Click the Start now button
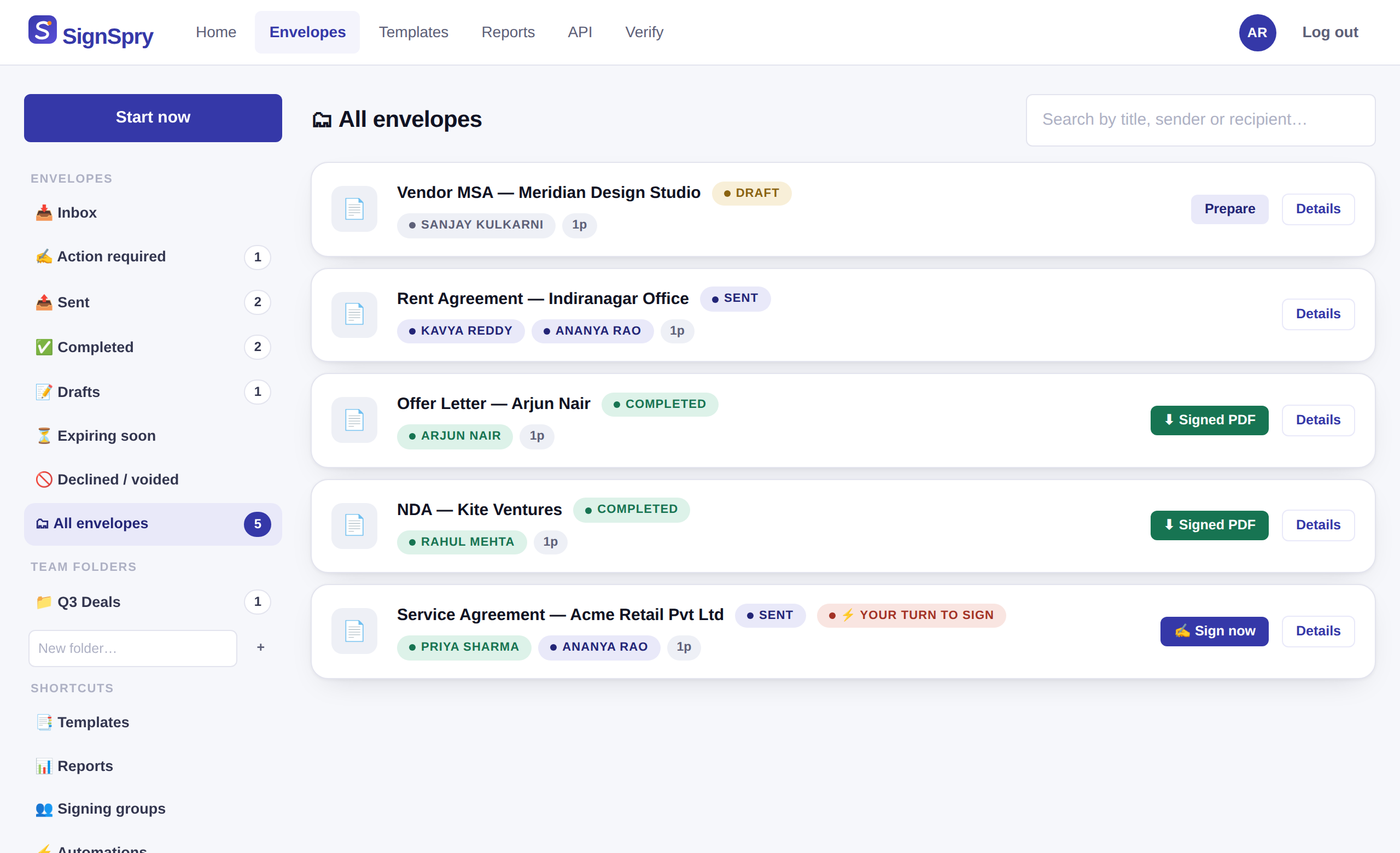This screenshot has height=853, width=1400. [153, 118]
